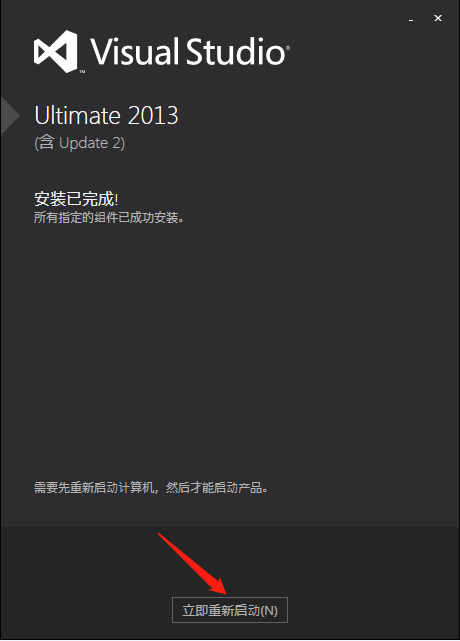Click the word "Update" in the subtitle
460x641 pixels.
tap(83, 143)
